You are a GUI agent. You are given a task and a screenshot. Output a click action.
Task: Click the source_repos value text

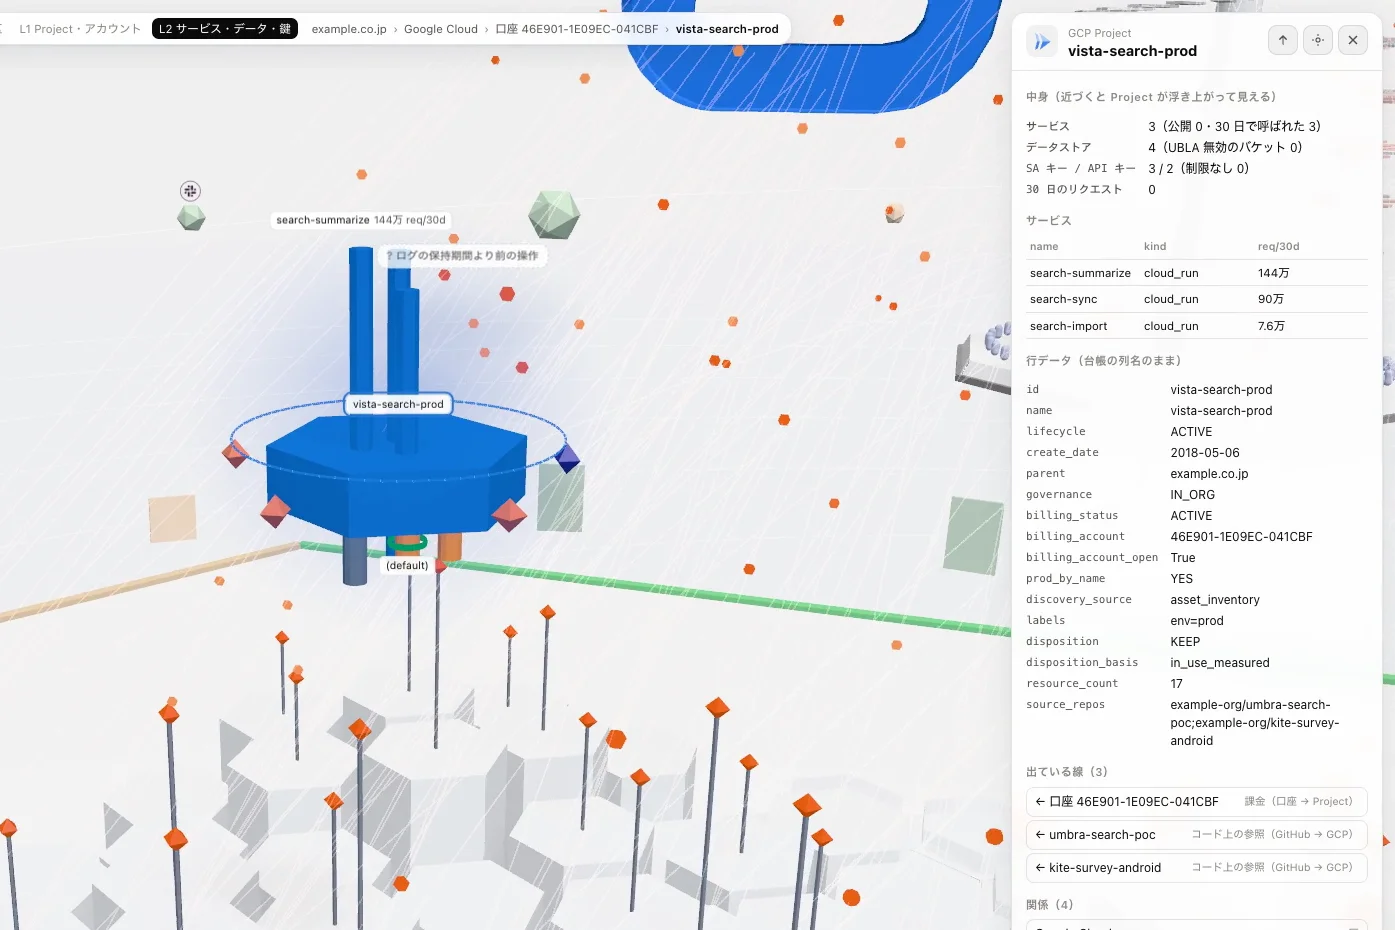1255,723
